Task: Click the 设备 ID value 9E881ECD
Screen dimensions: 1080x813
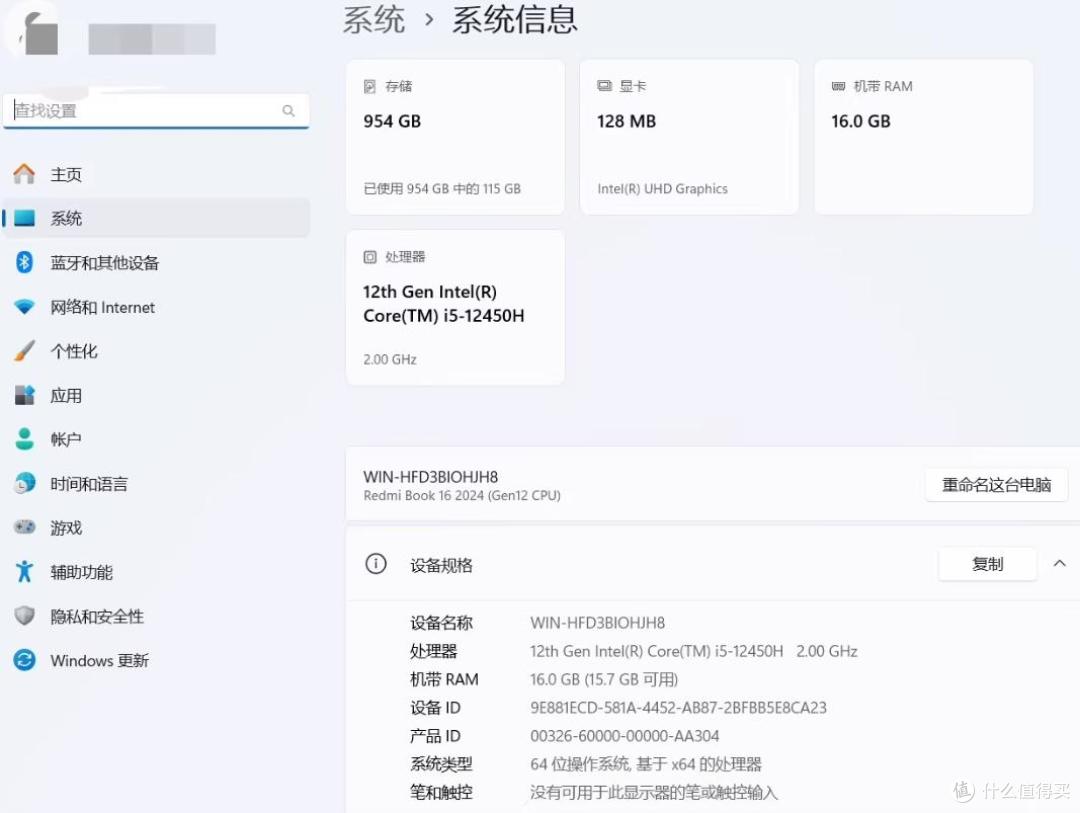Action: click(678, 708)
